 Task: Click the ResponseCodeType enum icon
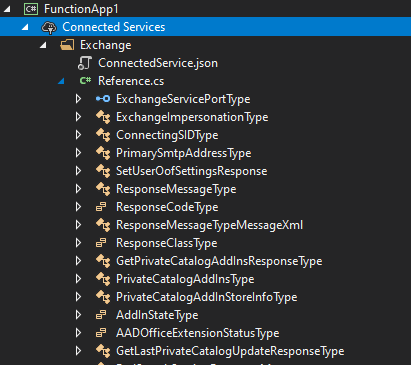click(101, 207)
